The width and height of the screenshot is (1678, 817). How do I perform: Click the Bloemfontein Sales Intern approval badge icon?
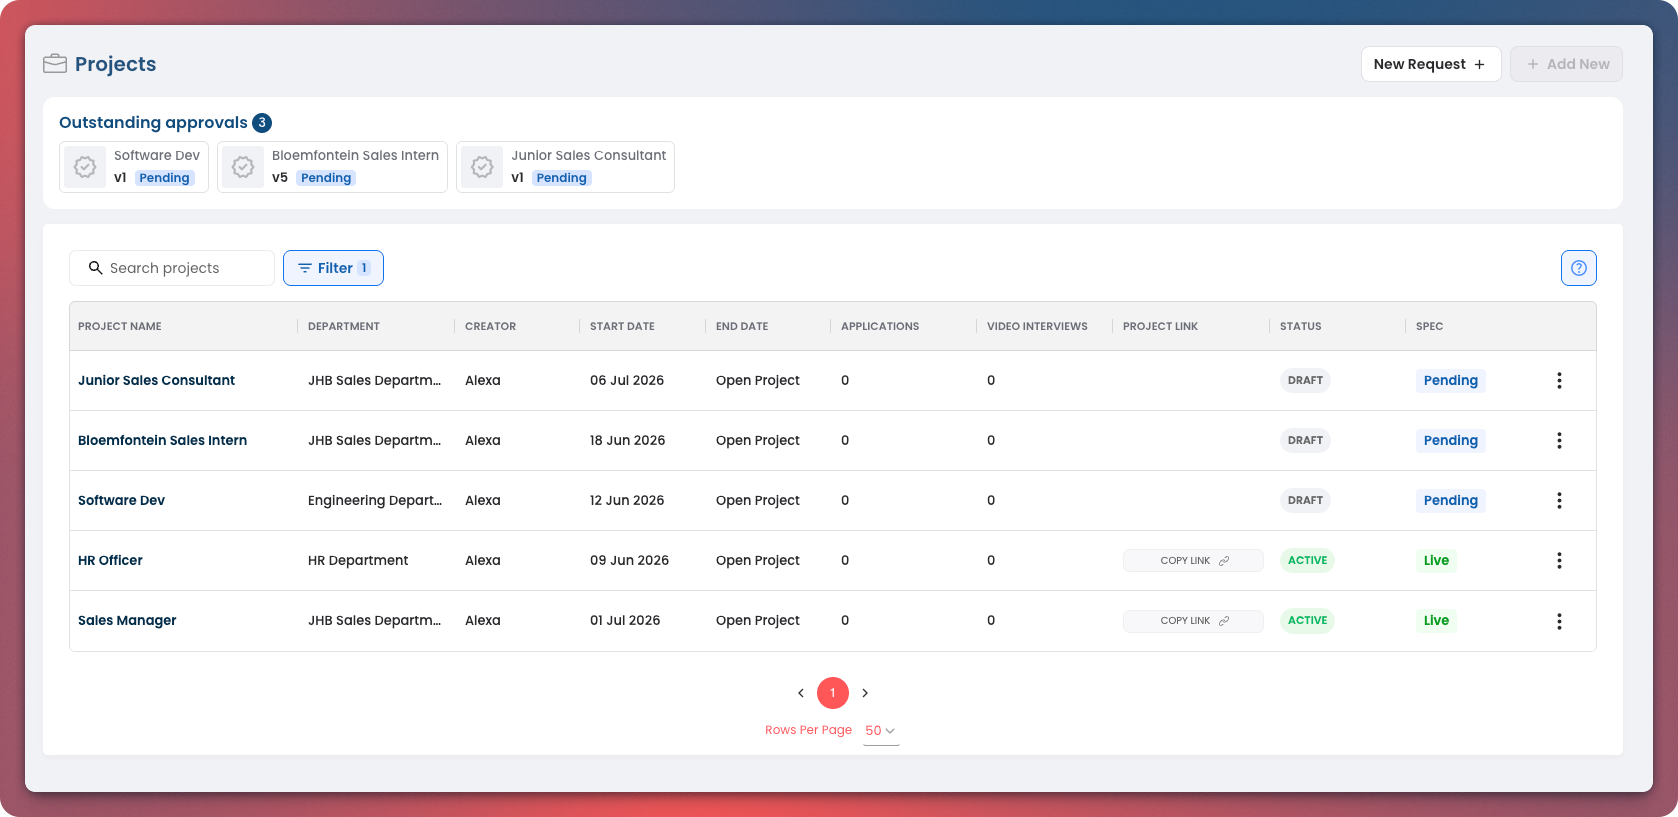(243, 167)
